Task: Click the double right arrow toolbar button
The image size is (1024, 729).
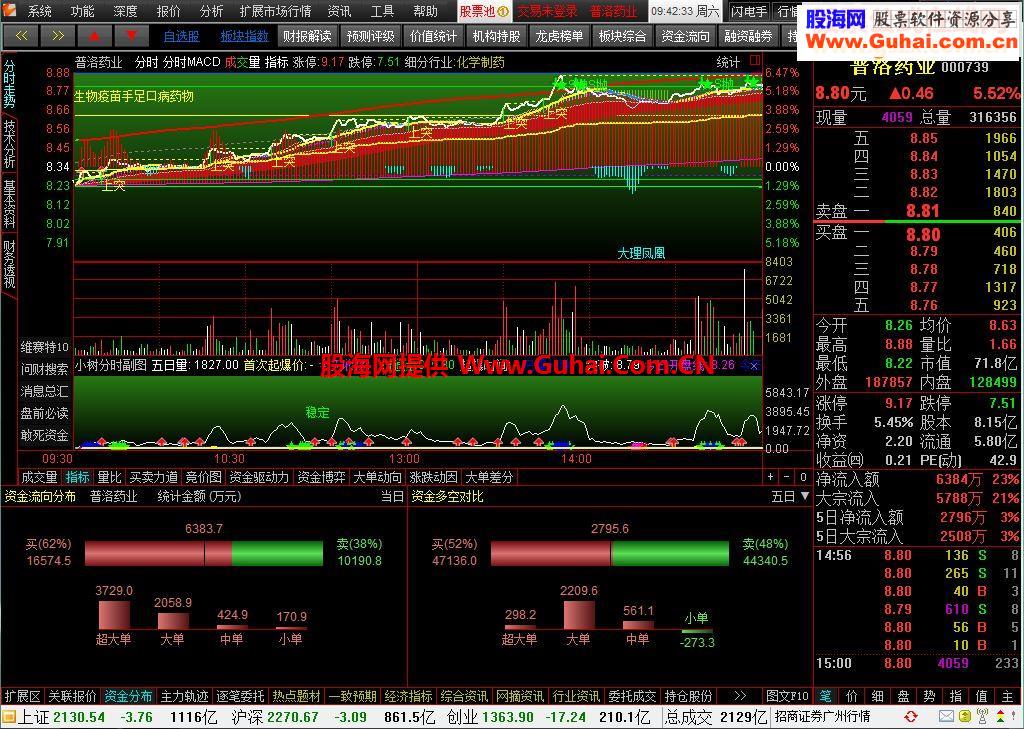Action: tap(57, 36)
